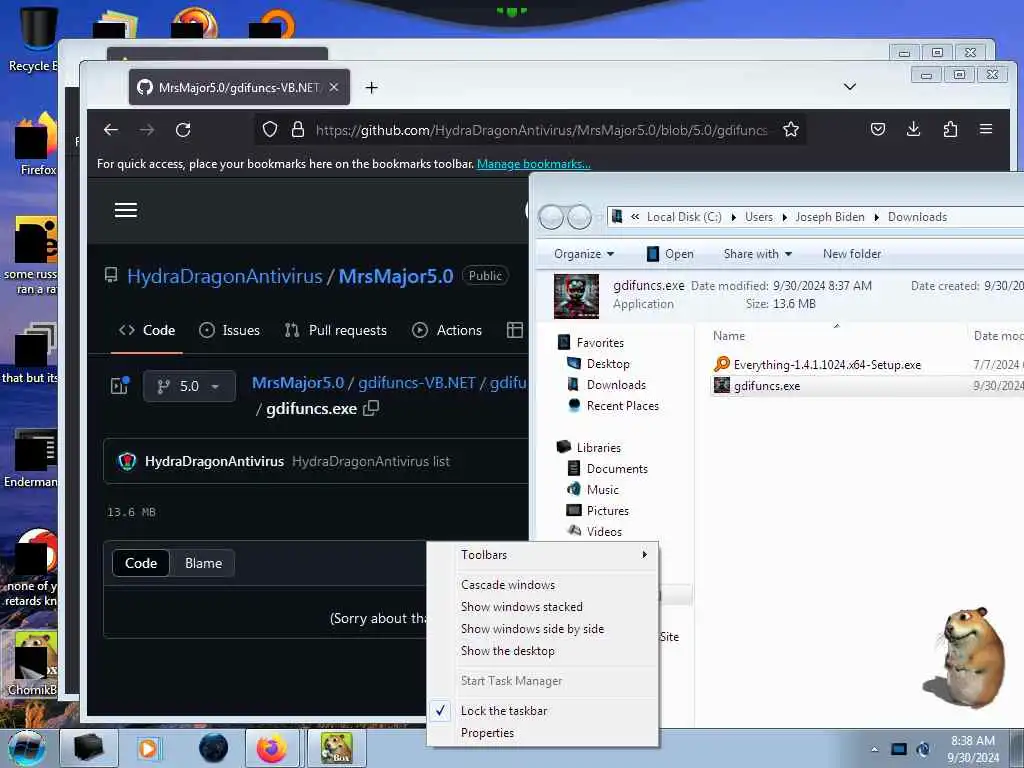Open the Share with dropdown
Image resolution: width=1024 pixels, height=768 pixels.
coord(758,254)
